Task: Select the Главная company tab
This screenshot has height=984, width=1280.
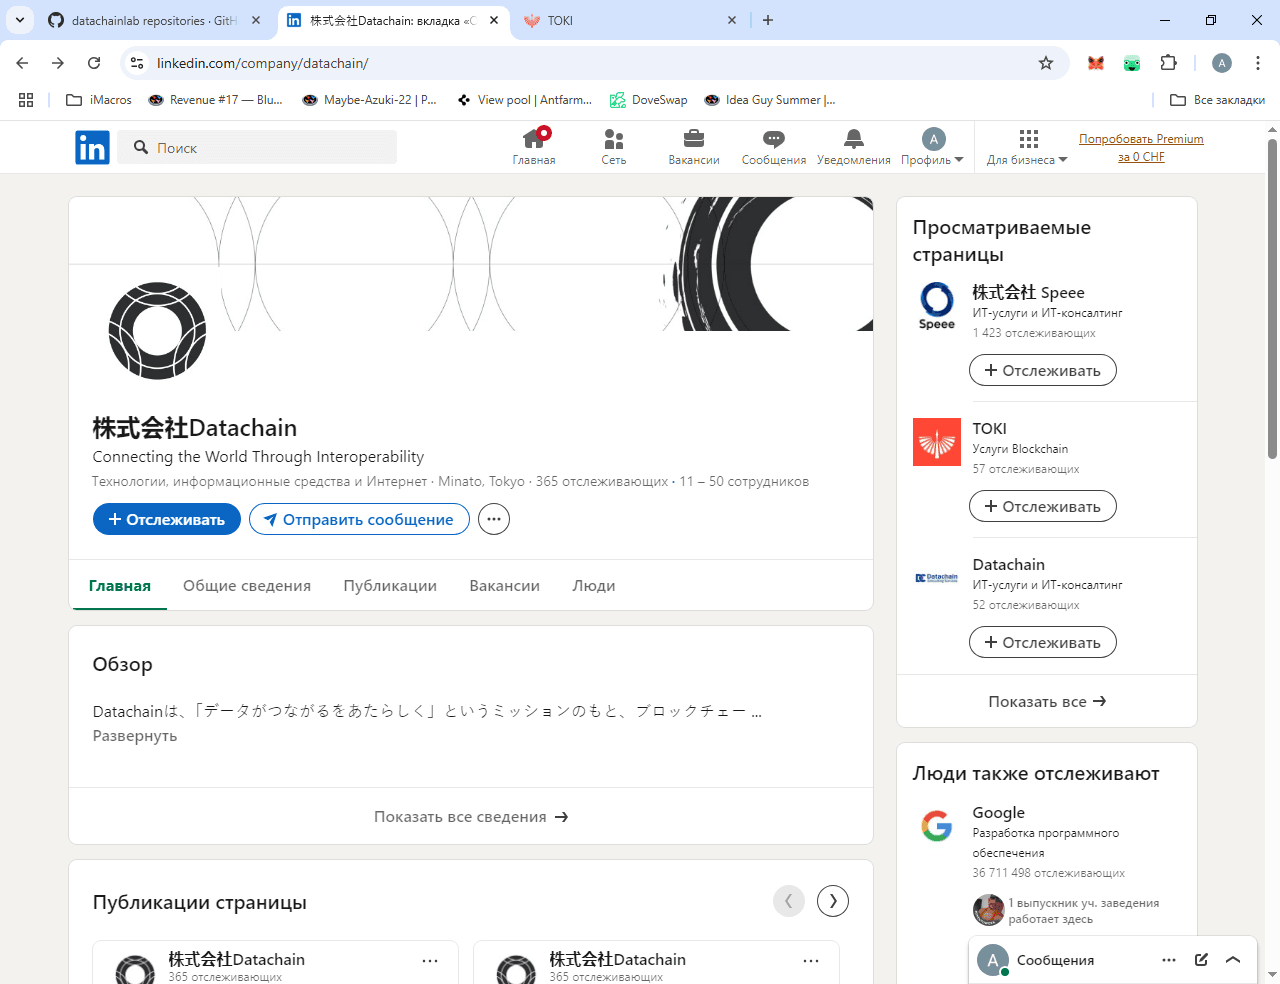Action: coord(120,586)
